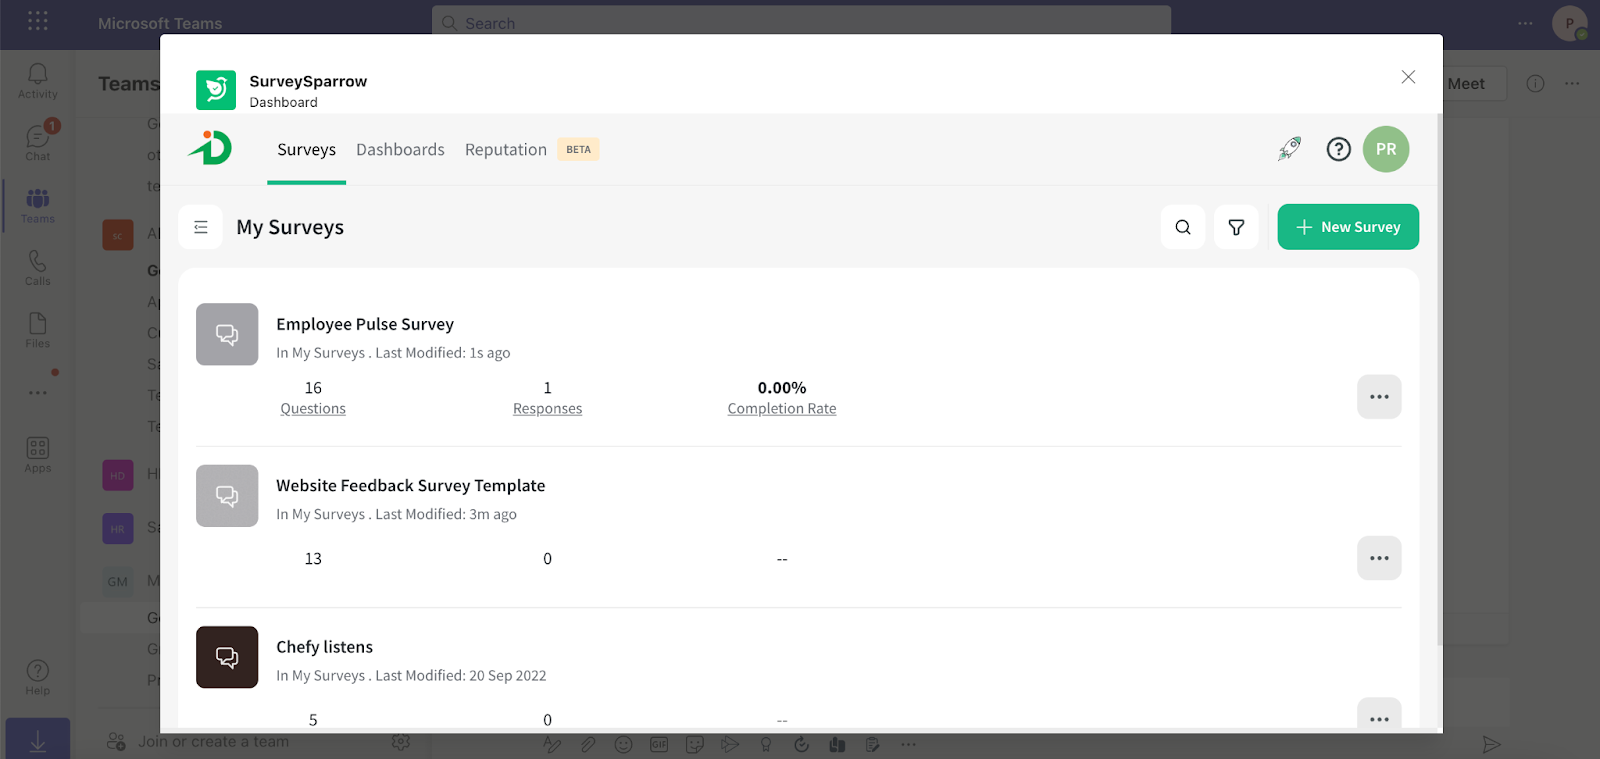Open Help in the Teams sidebar
The height and width of the screenshot is (759, 1600).
pos(38,677)
